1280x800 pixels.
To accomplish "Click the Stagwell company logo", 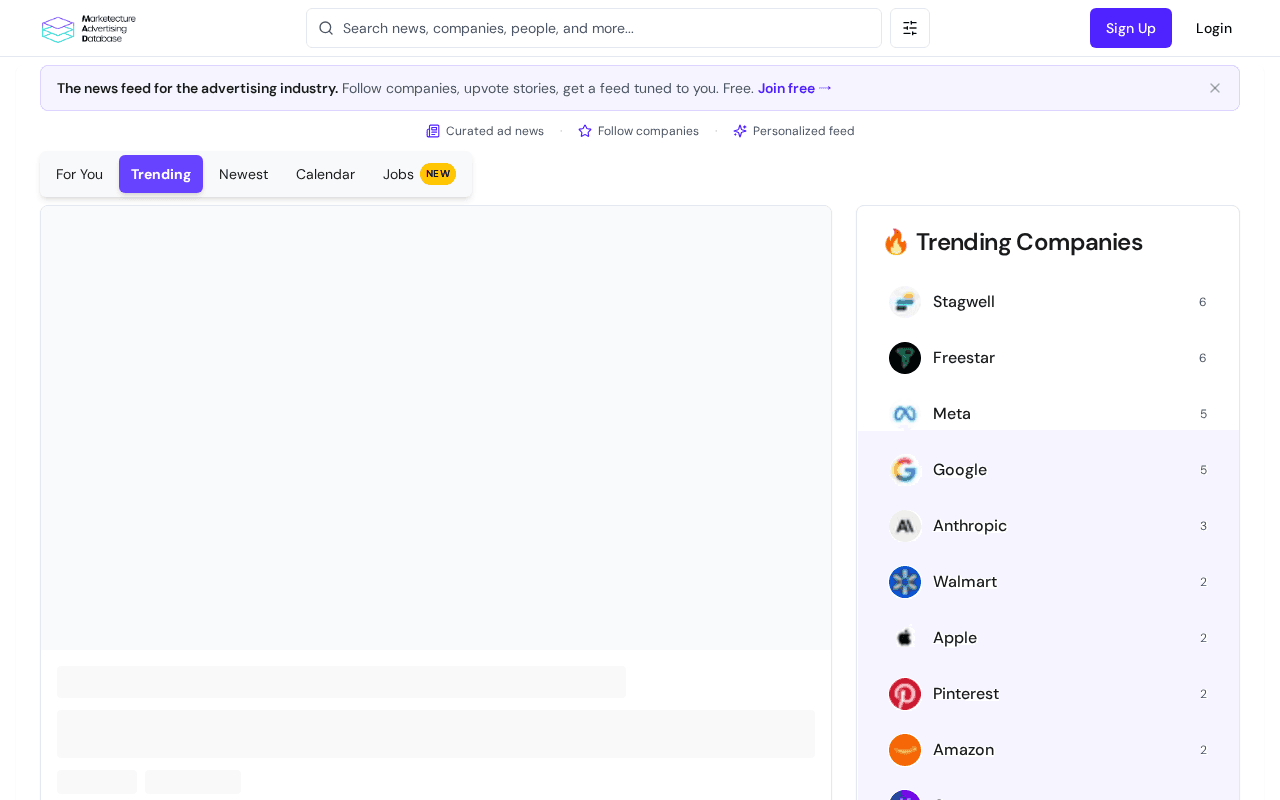I will (905, 302).
